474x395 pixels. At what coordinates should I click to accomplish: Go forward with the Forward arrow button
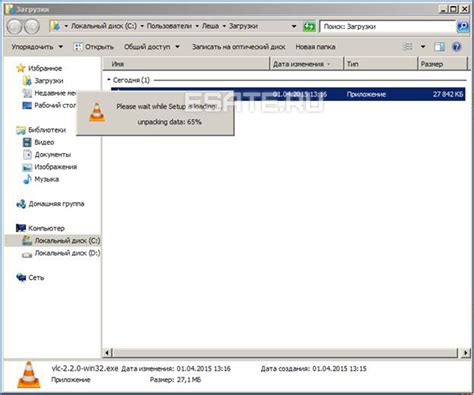[x=32, y=27]
